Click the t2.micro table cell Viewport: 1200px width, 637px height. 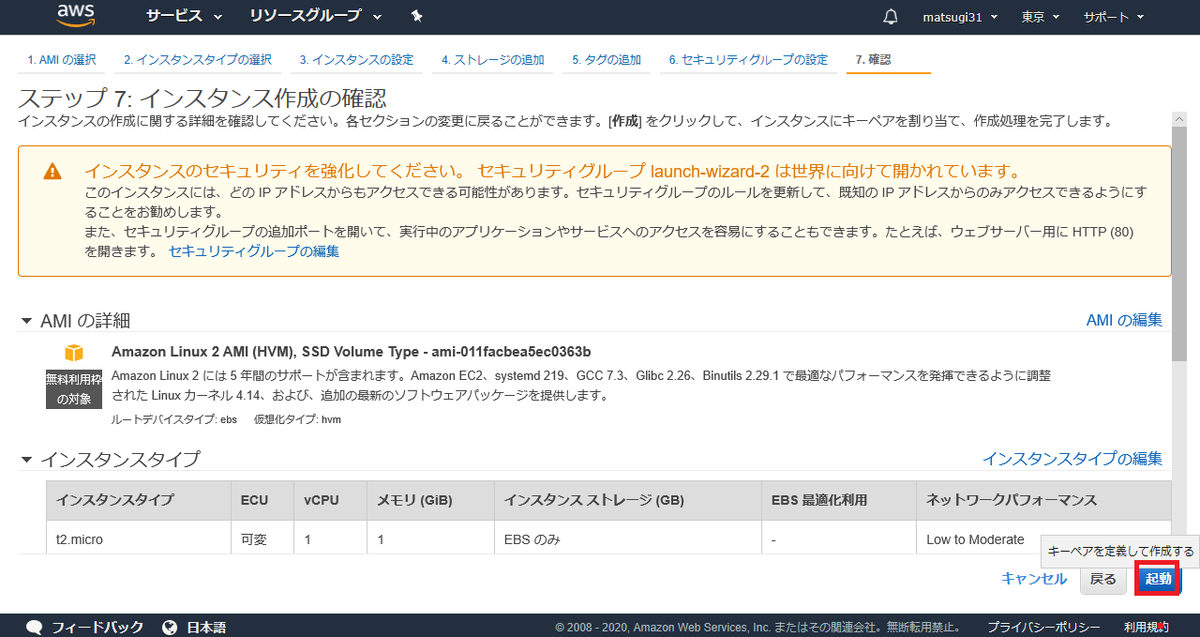pos(138,539)
